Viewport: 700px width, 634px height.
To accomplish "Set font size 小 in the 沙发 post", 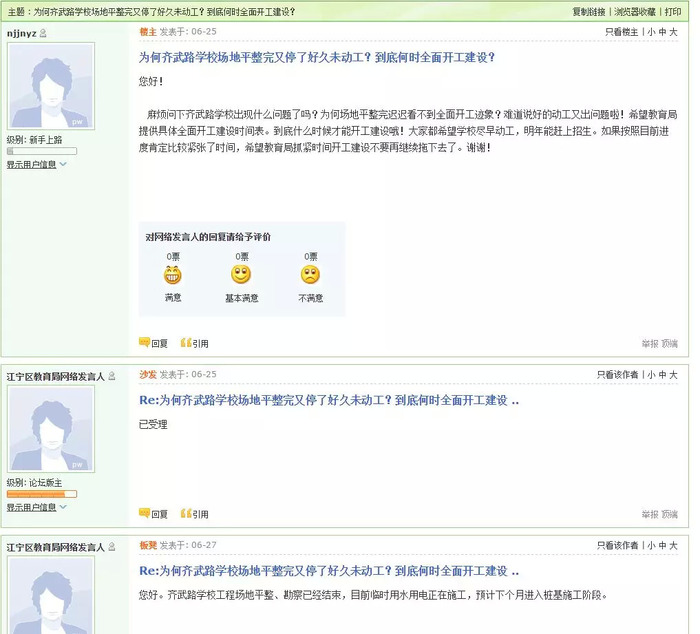I will click(651, 375).
